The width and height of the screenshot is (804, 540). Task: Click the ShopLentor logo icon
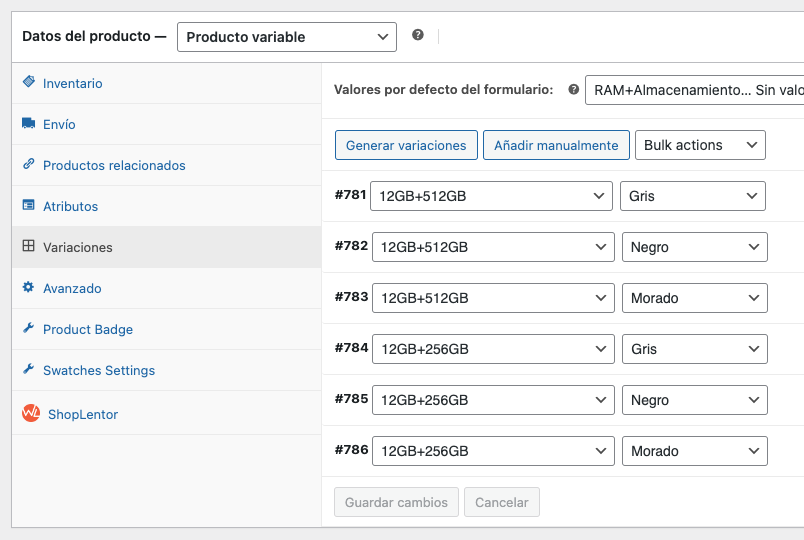(x=31, y=413)
